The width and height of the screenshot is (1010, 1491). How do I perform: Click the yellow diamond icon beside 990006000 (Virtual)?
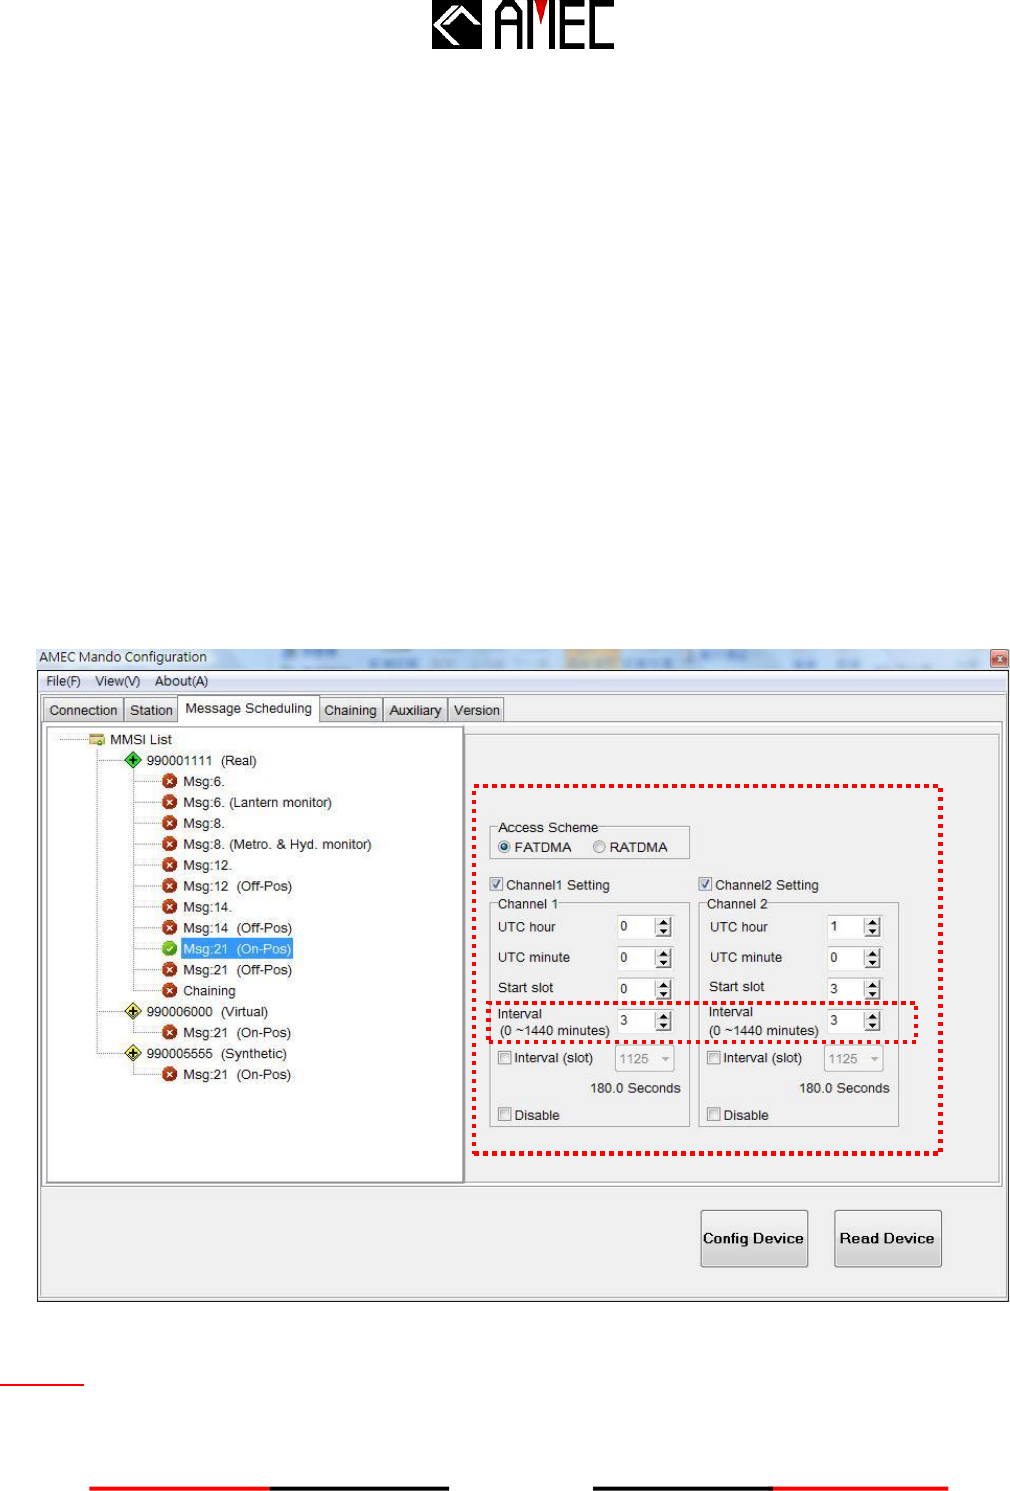[x=133, y=1011]
